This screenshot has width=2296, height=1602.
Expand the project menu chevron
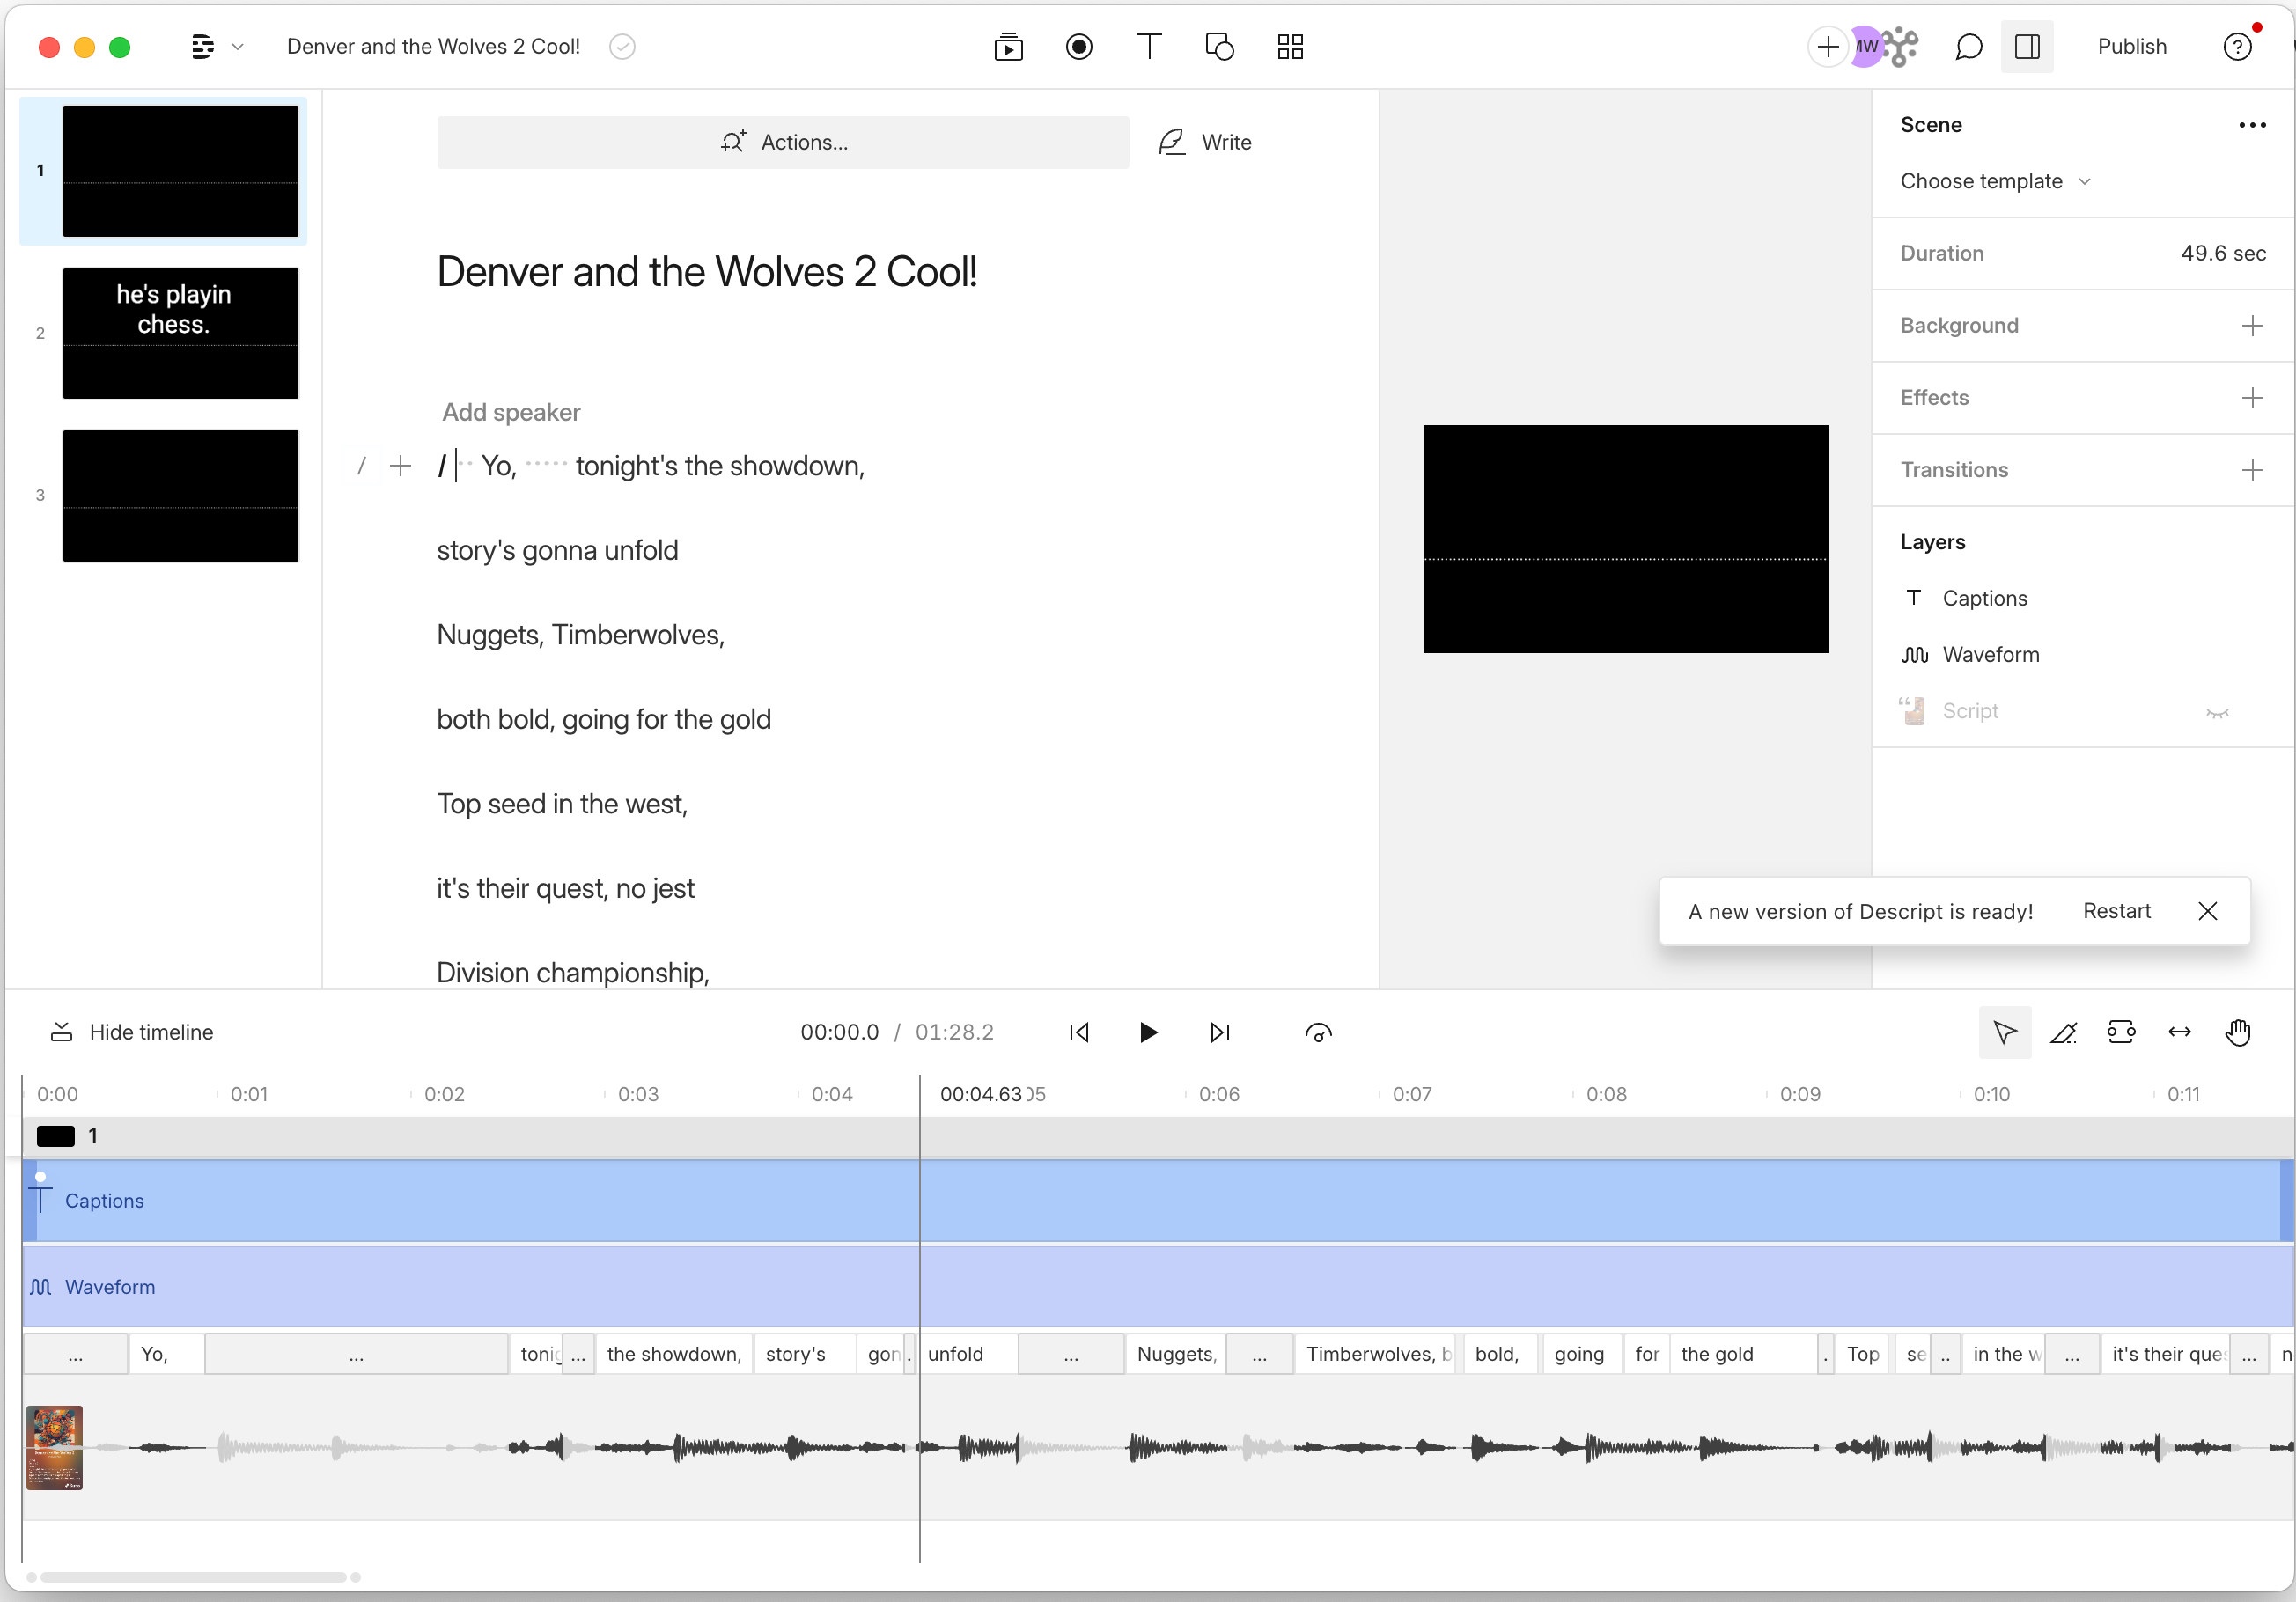coord(238,47)
